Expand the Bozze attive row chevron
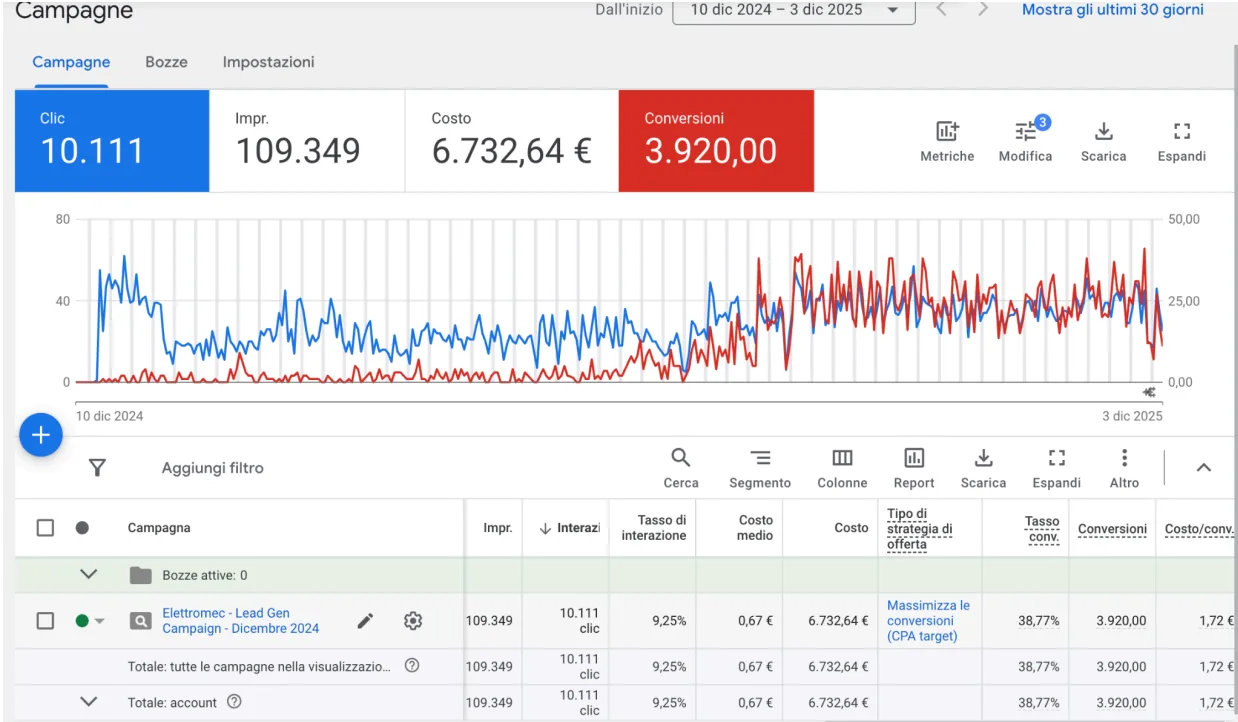Image resolution: width=1238 pixels, height=722 pixels. [x=89, y=575]
